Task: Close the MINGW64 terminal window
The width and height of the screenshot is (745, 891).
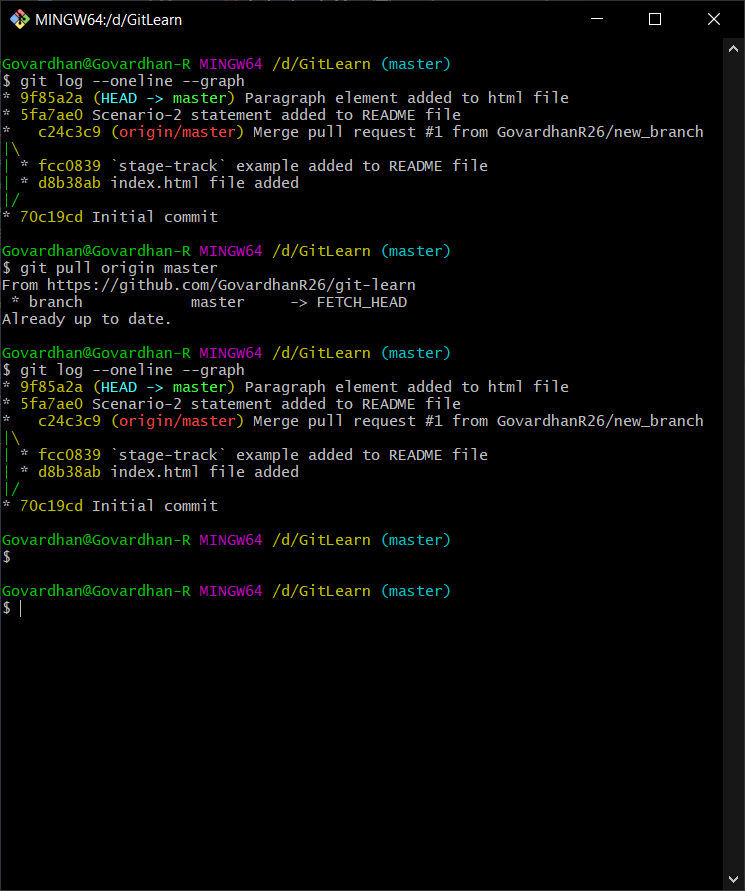Action: pos(714,19)
